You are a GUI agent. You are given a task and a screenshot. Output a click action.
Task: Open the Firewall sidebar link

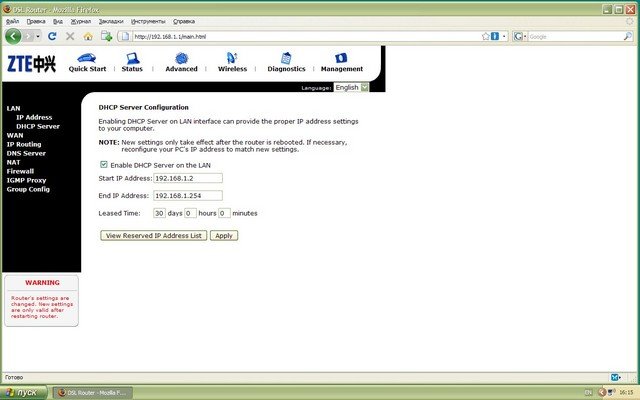click(20, 171)
